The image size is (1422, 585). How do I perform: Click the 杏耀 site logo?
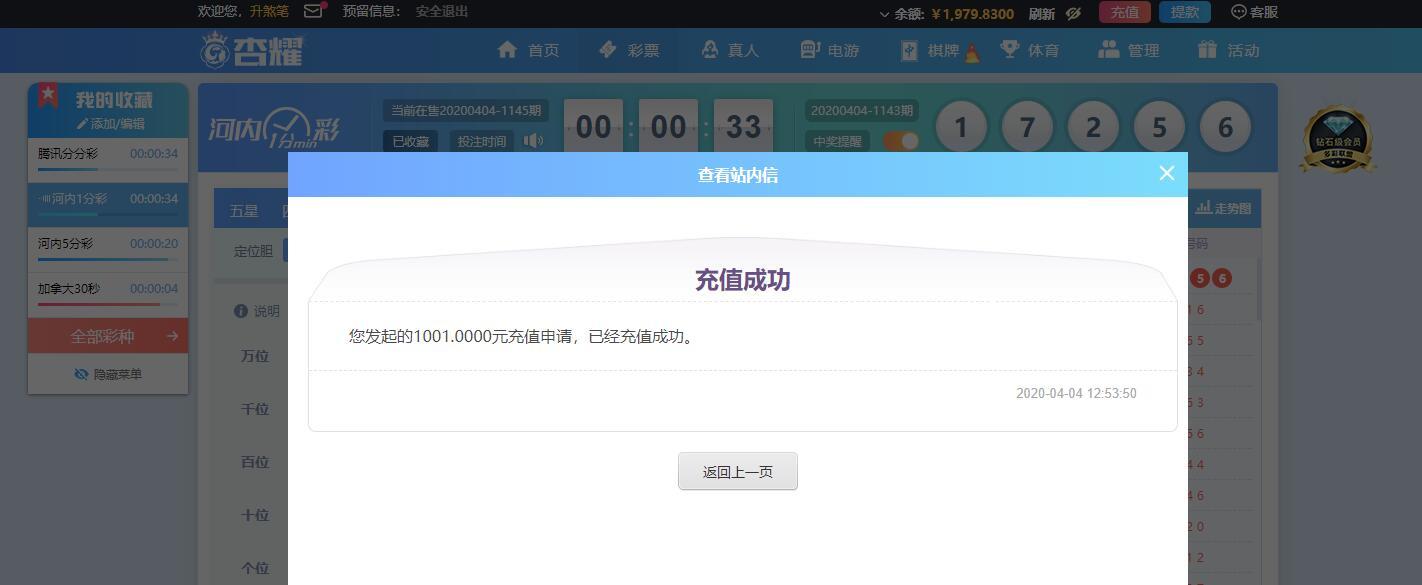(x=252, y=50)
